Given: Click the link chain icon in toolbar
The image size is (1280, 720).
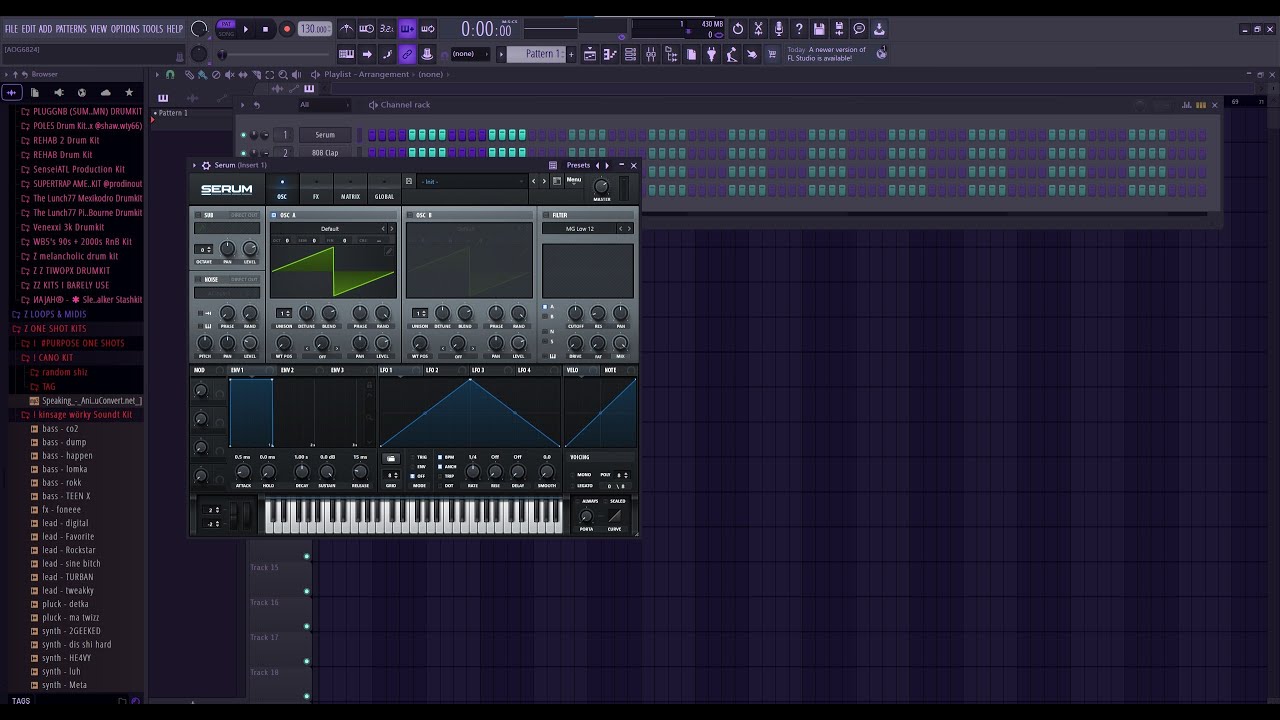Looking at the screenshot, I should pos(407,54).
